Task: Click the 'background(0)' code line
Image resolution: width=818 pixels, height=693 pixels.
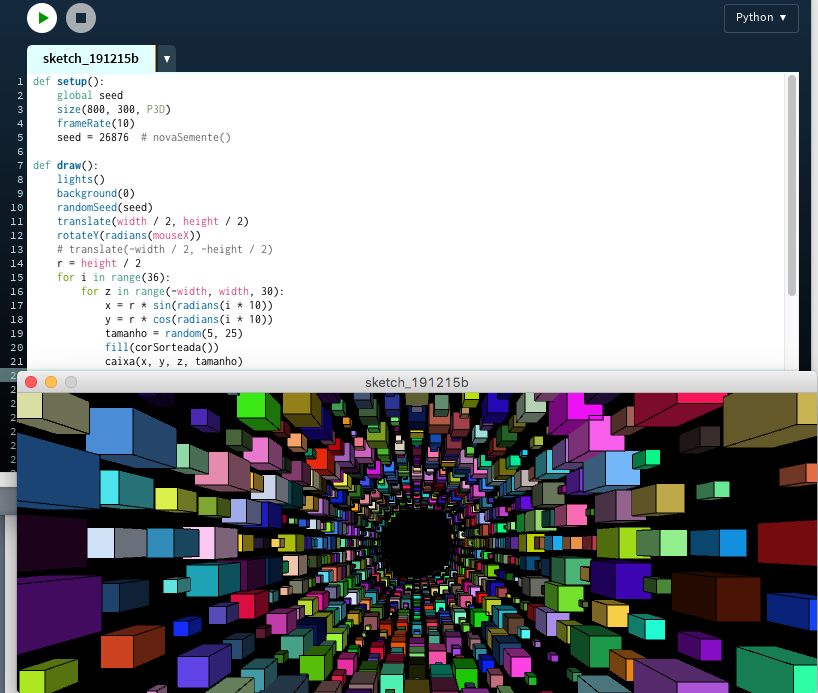Action: point(95,194)
